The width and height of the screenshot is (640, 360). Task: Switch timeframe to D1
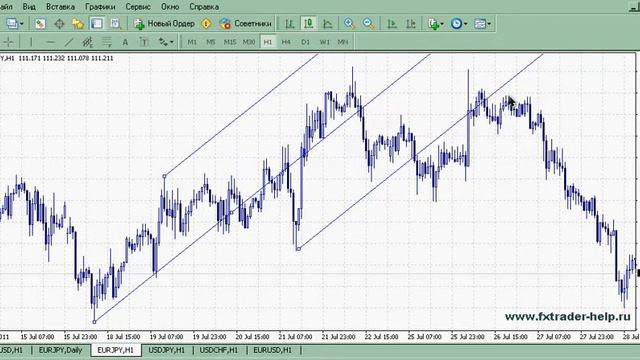[x=305, y=42]
